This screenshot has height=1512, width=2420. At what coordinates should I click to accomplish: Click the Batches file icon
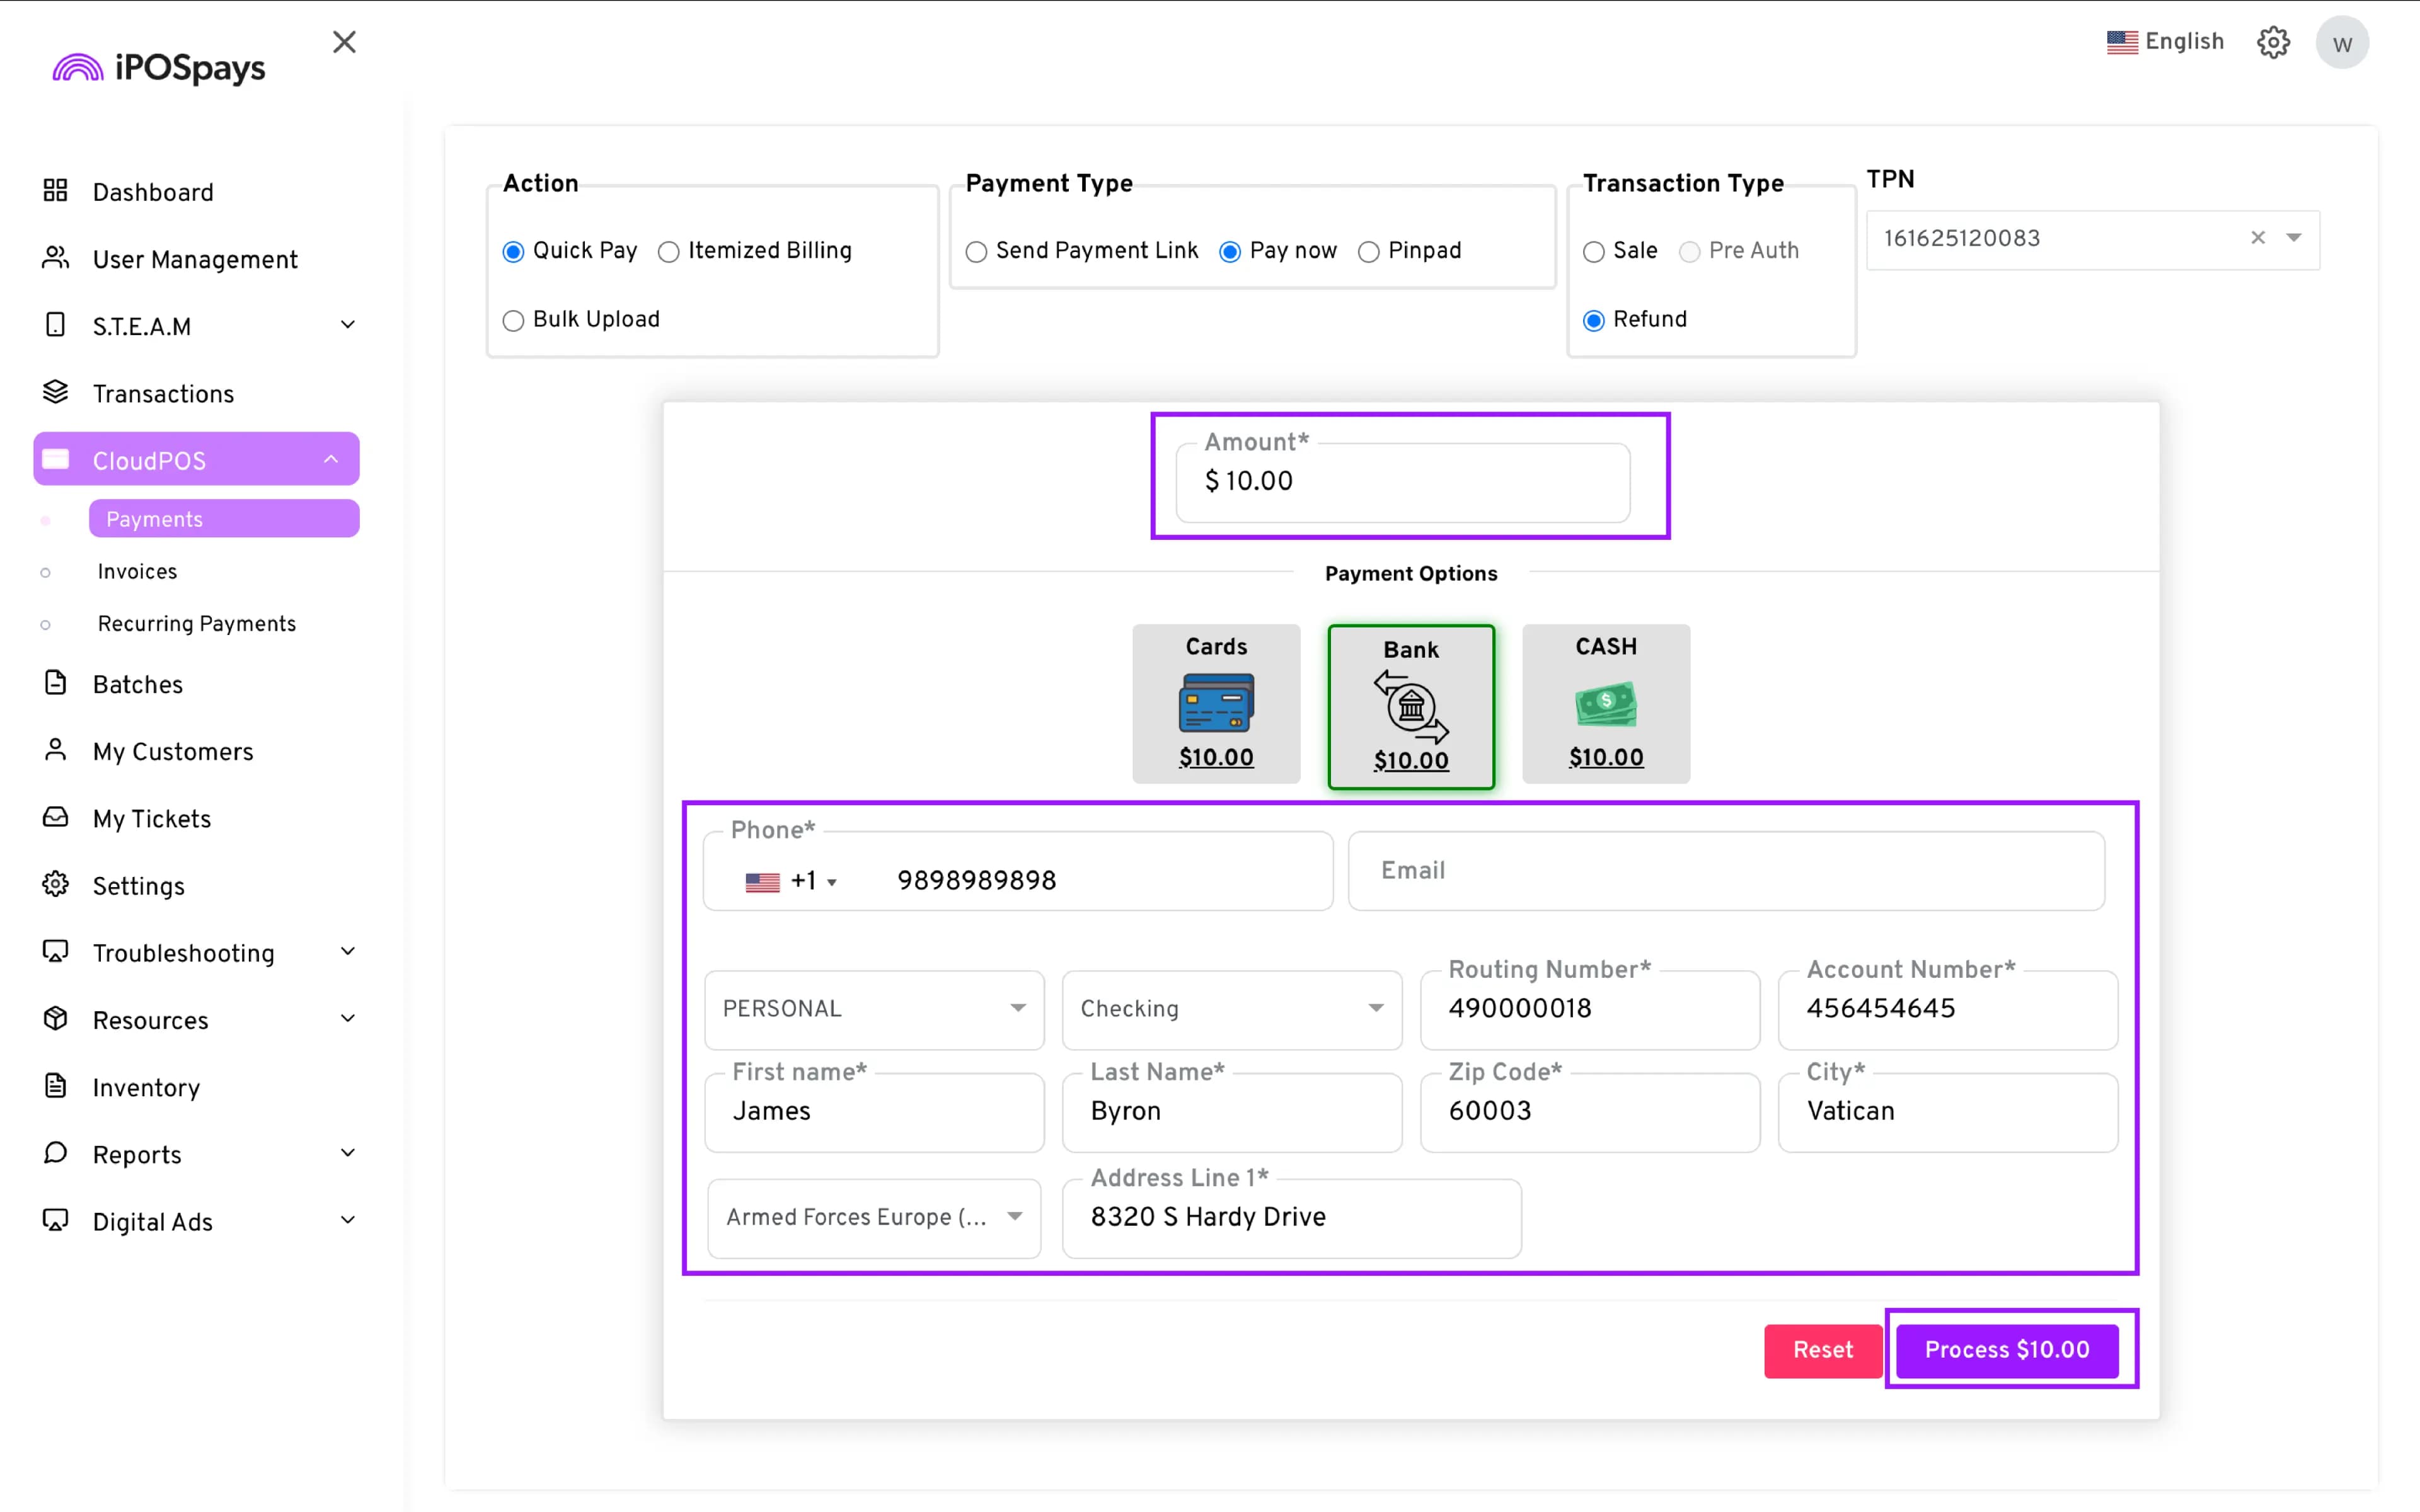56,683
